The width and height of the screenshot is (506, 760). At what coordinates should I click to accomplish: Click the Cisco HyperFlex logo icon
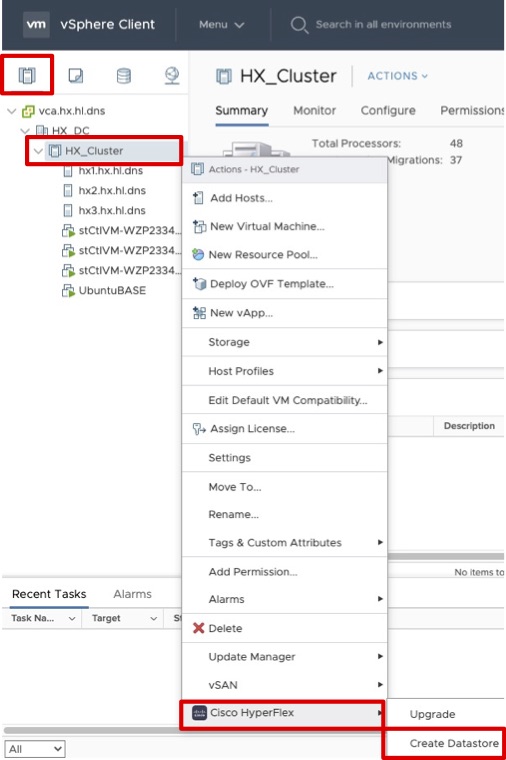pyautogui.click(x=199, y=713)
